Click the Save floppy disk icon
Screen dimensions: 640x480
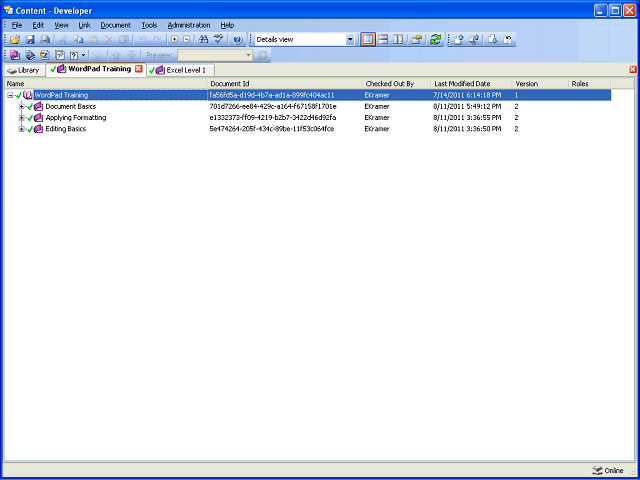[x=30, y=40]
